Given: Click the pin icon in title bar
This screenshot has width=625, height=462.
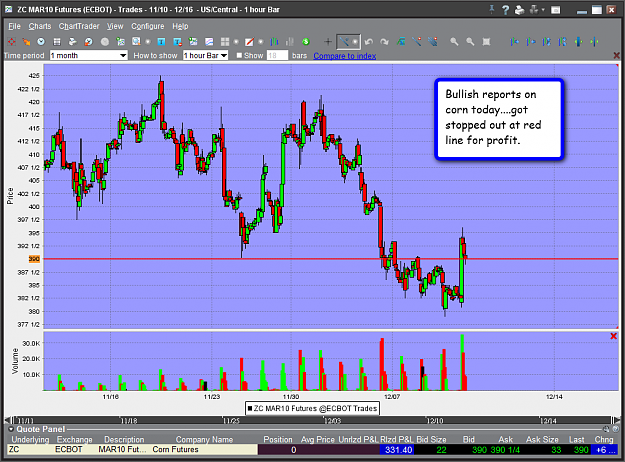Looking at the screenshot, I should point(492,10).
